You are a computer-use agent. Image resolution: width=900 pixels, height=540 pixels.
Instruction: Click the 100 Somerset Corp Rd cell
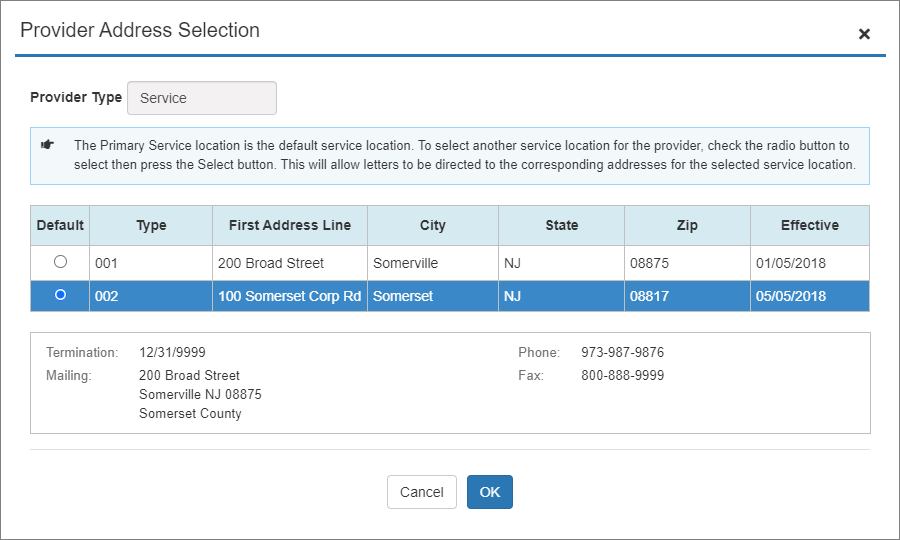tap(289, 296)
